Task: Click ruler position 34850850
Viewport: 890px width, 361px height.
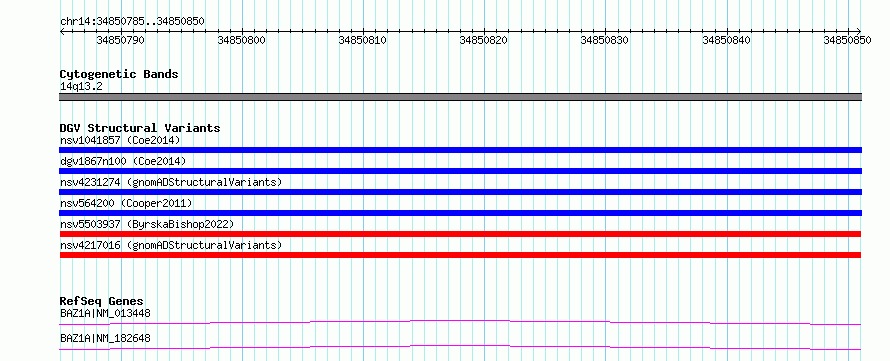Action: tap(847, 40)
